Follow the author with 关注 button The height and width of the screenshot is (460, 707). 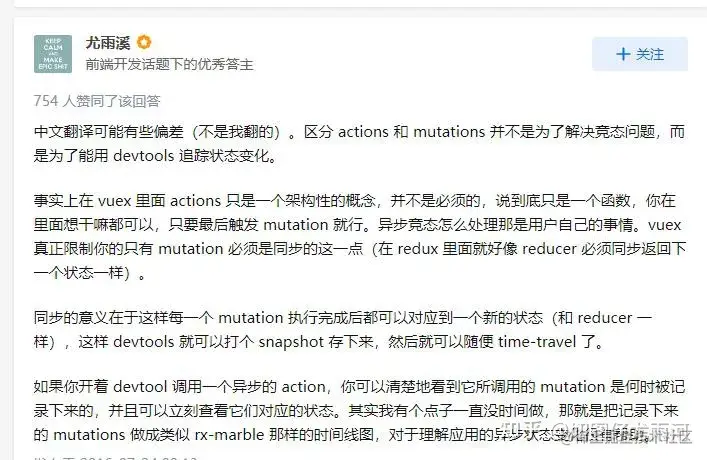640,54
